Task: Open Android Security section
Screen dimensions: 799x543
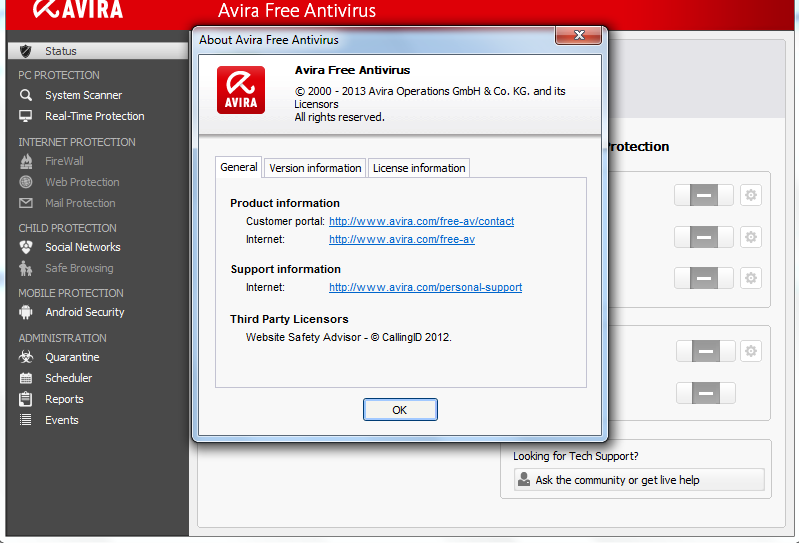Action: [x=85, y=312]
